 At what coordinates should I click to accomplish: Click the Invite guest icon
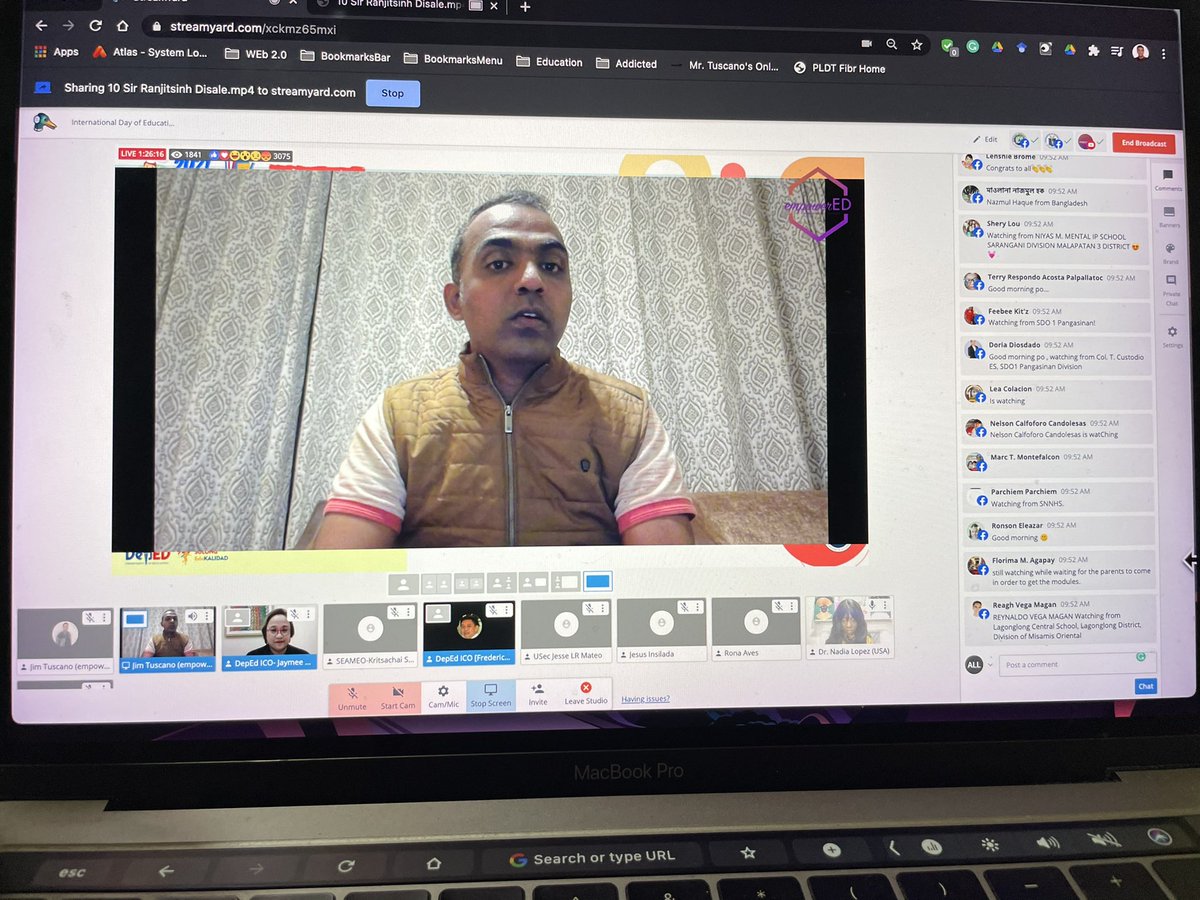(538, 689)
